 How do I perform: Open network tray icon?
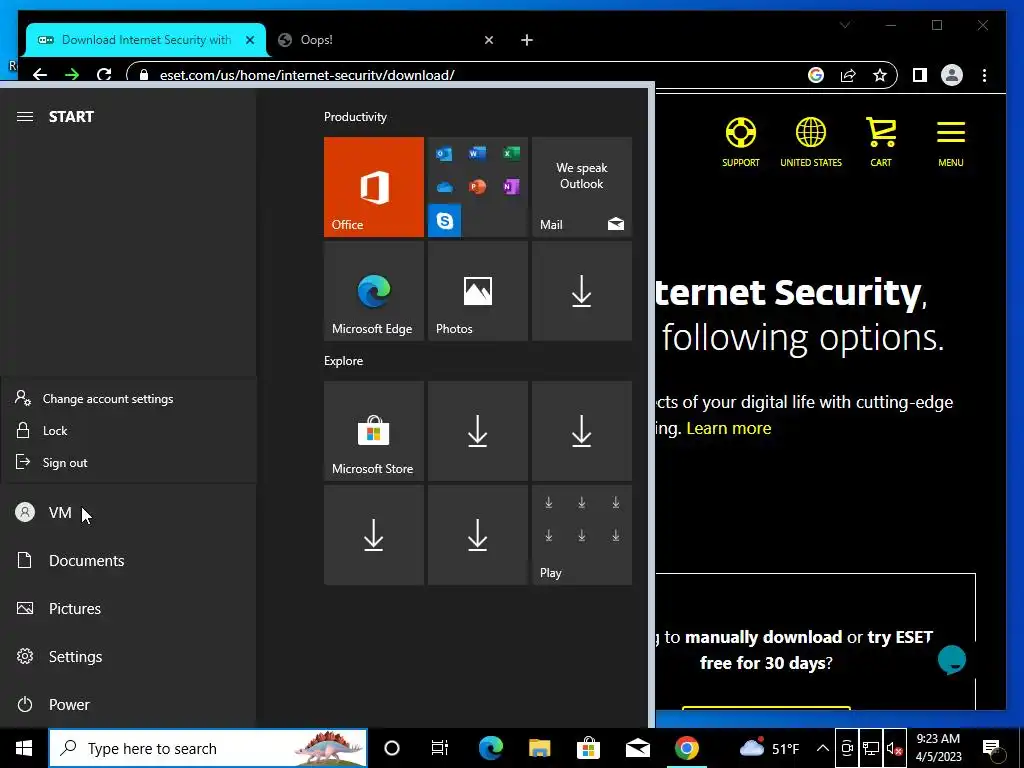[871, 748]
